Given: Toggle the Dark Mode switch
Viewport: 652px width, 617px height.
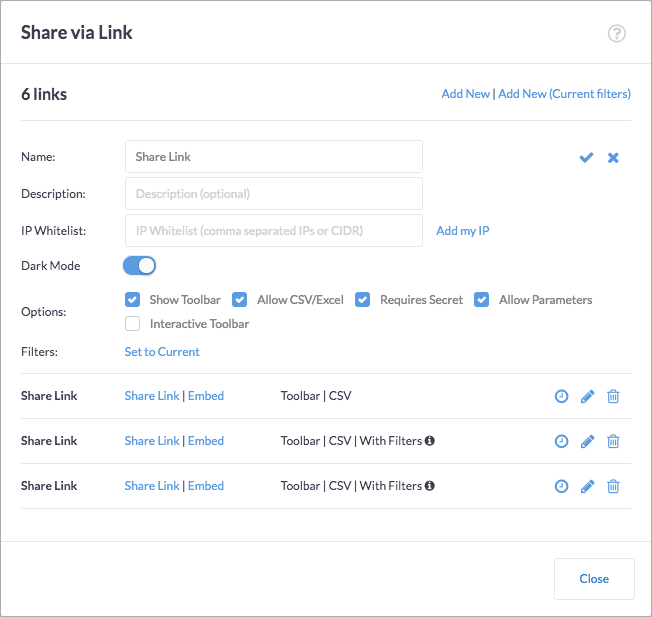Looking at the screenshot, I should pos(139,266).
